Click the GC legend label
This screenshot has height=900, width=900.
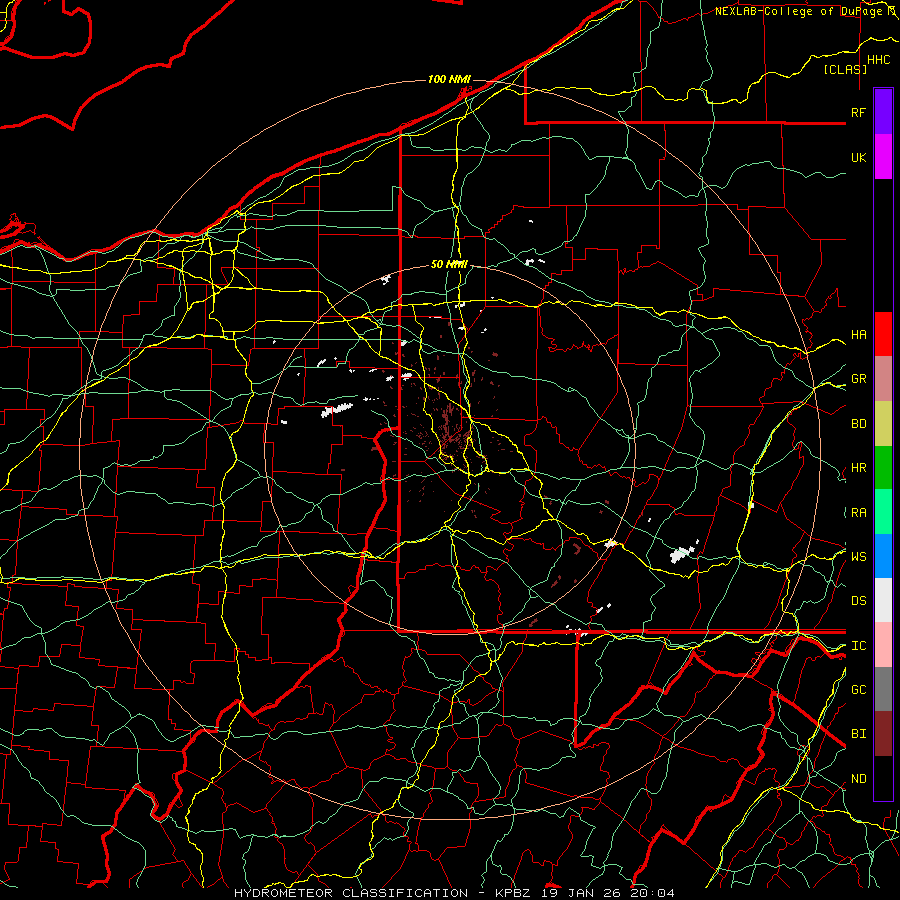[859, 689]
